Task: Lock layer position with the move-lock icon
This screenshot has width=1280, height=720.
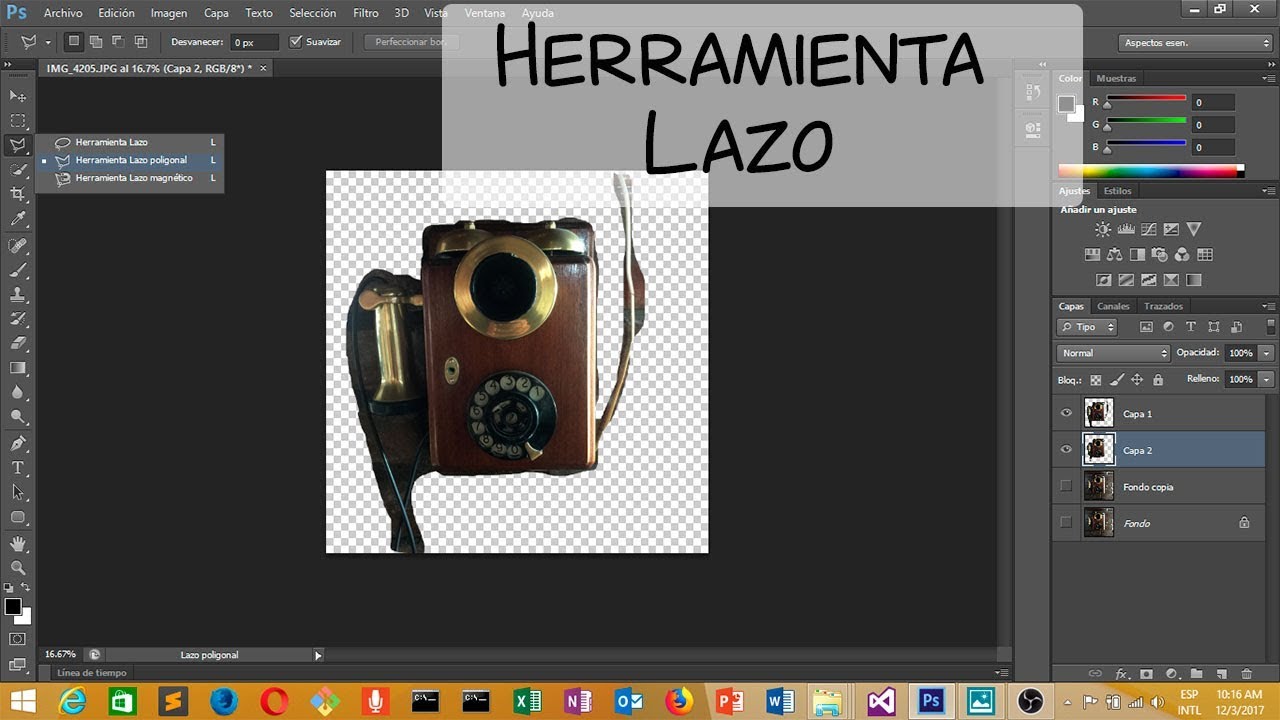Action: 1138,380
